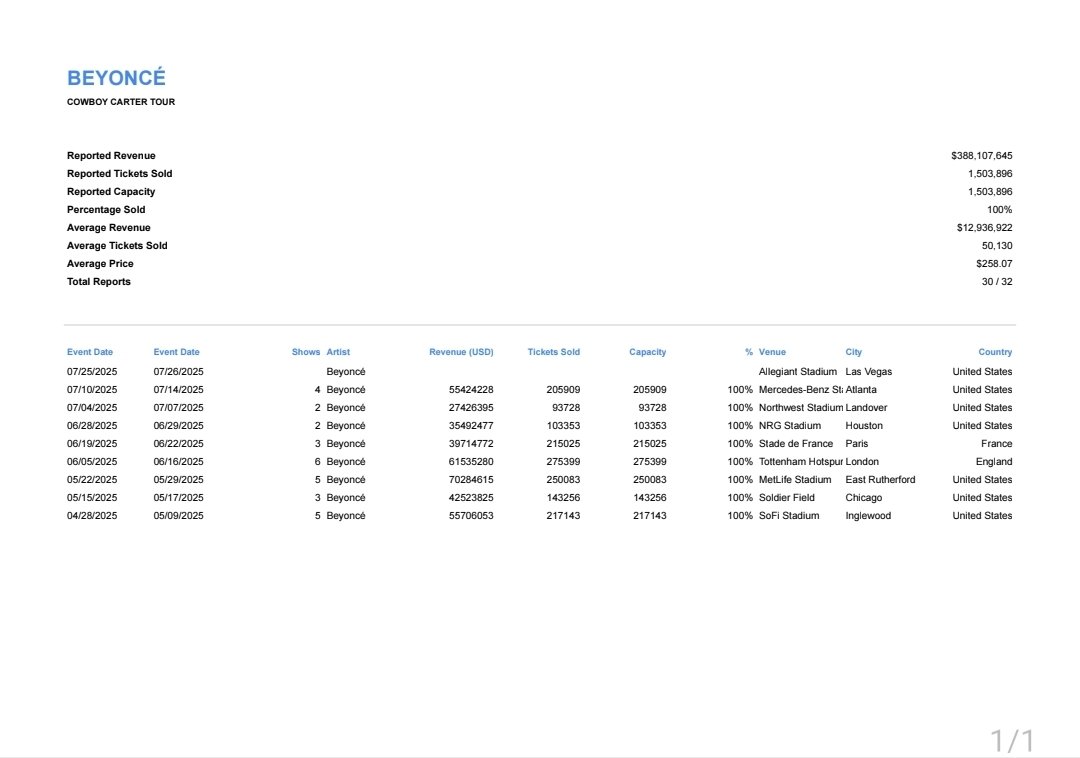Click the City column header

[x=853, y=352]
